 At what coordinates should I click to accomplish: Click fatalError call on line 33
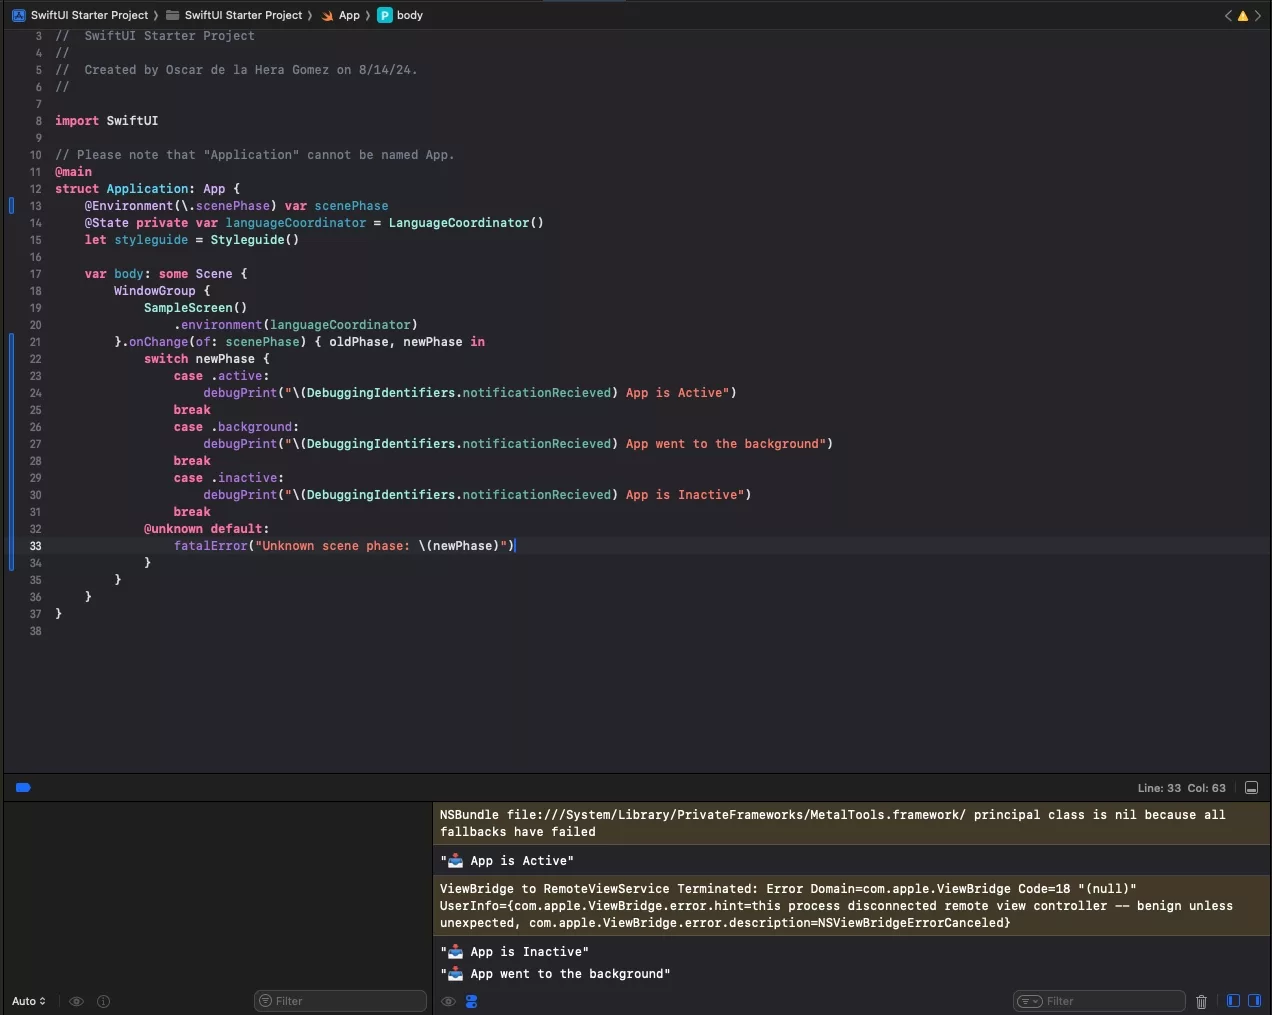[344, 546]
